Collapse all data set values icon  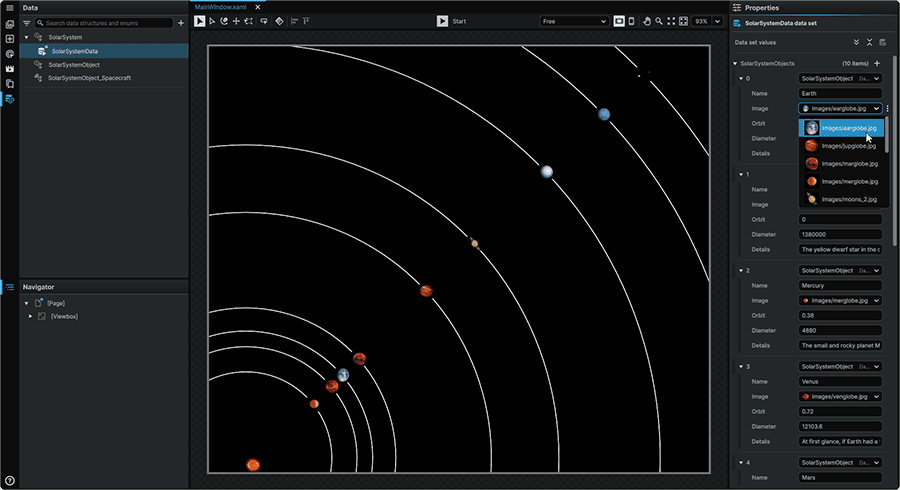pos(870,42)
